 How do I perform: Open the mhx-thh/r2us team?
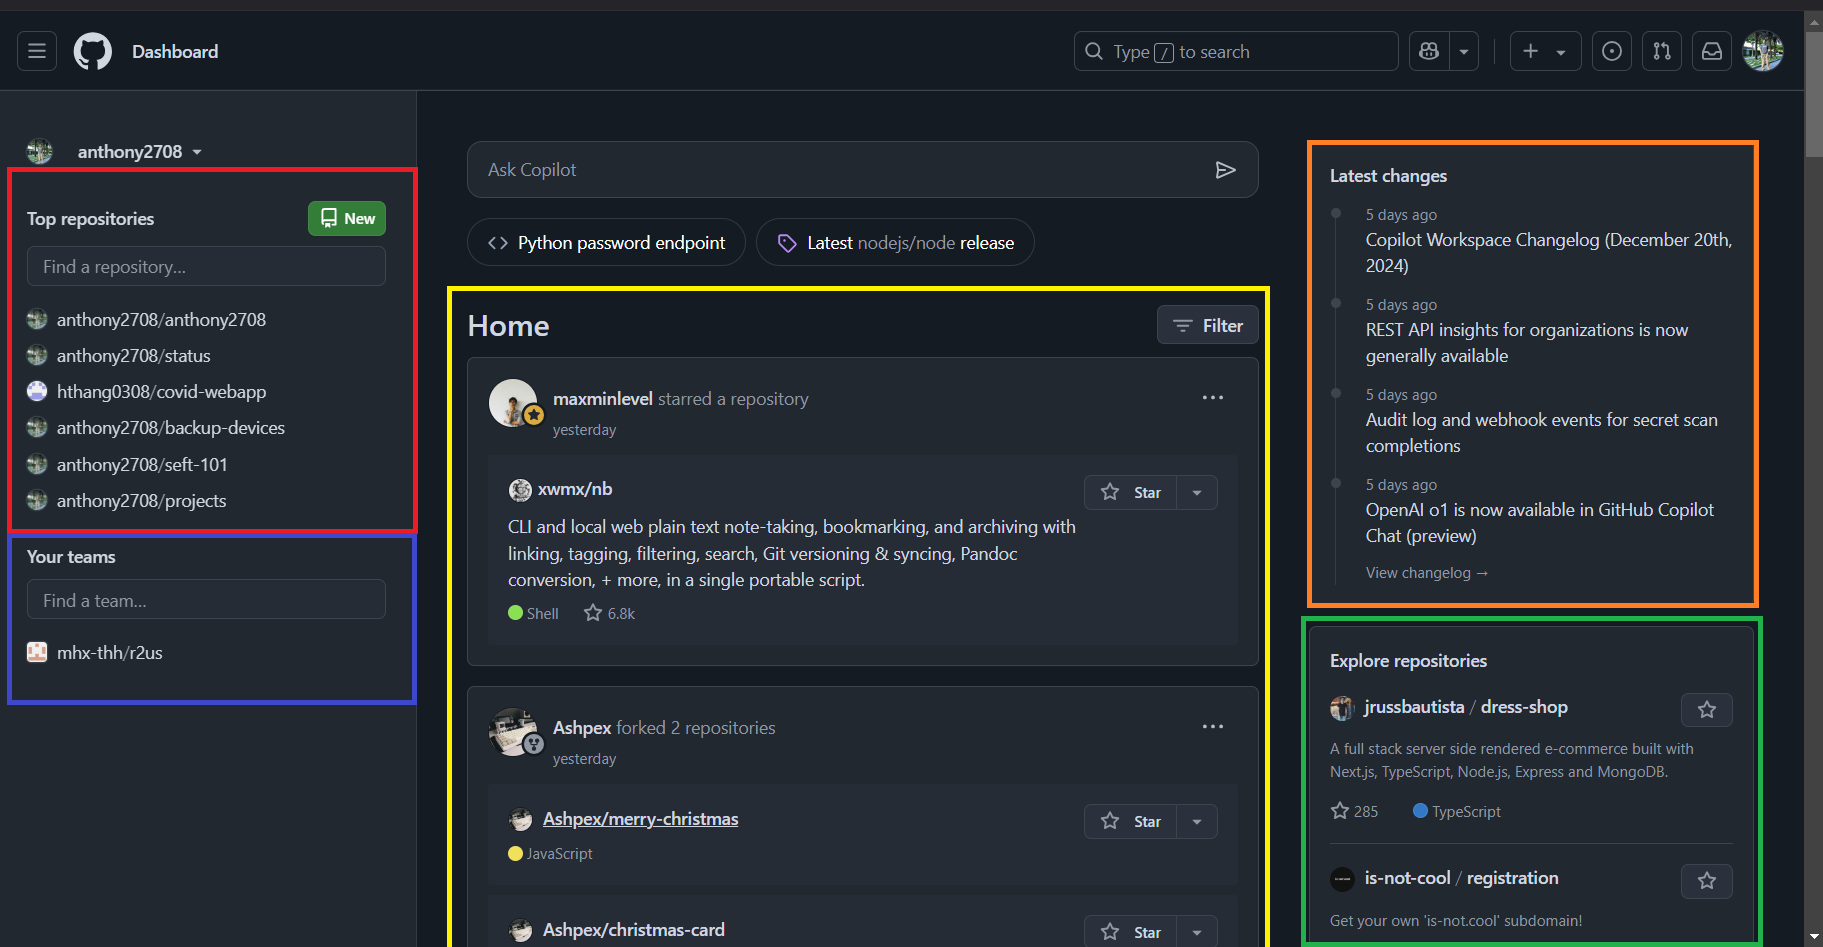point(109,653)
